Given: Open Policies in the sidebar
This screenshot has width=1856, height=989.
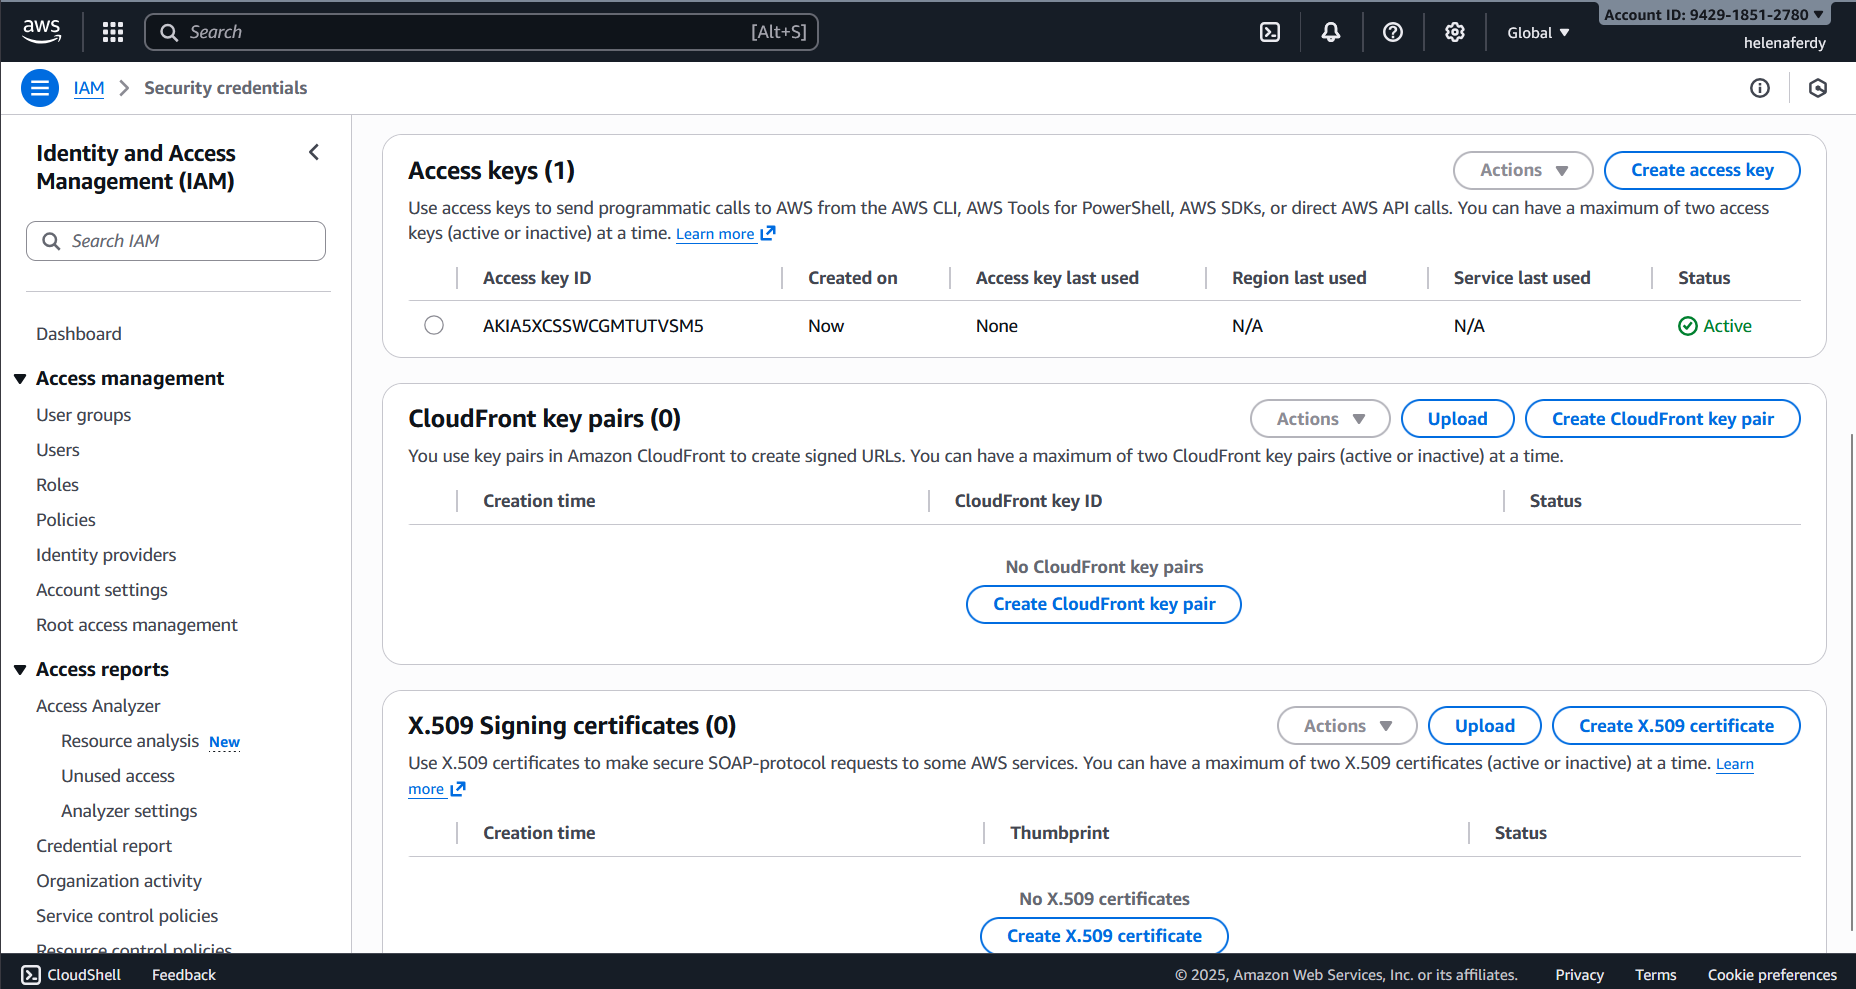Looking at the screenshot, I should [x=66, y=520].
